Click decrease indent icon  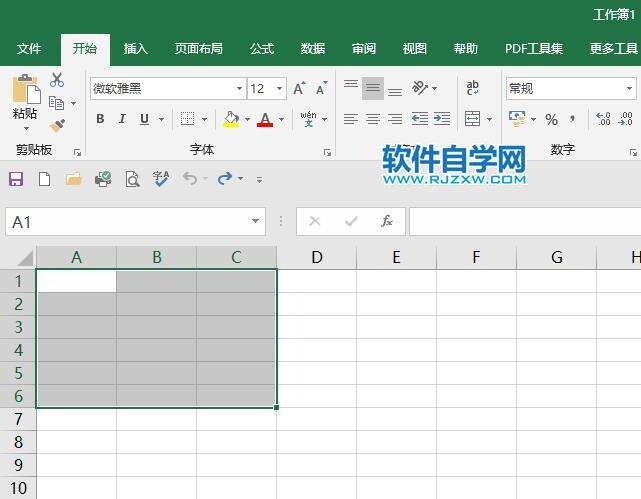coord(419,119)
